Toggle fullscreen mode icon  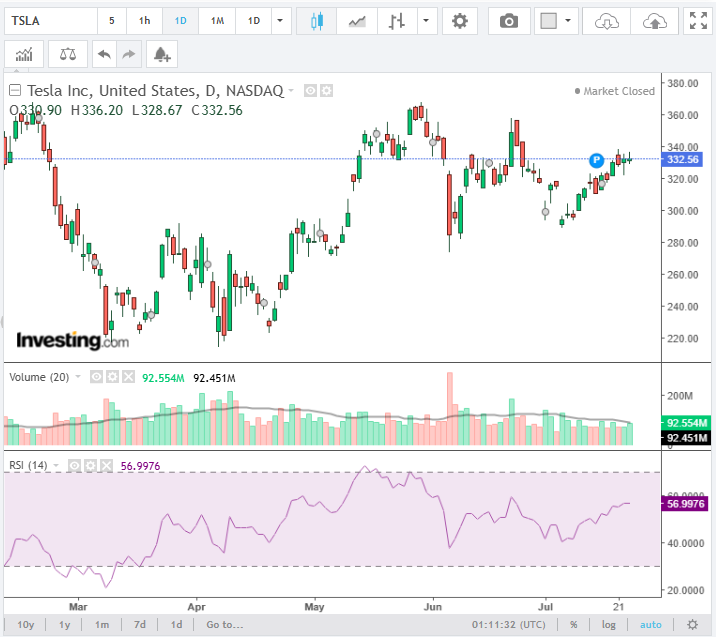(698, 21)
